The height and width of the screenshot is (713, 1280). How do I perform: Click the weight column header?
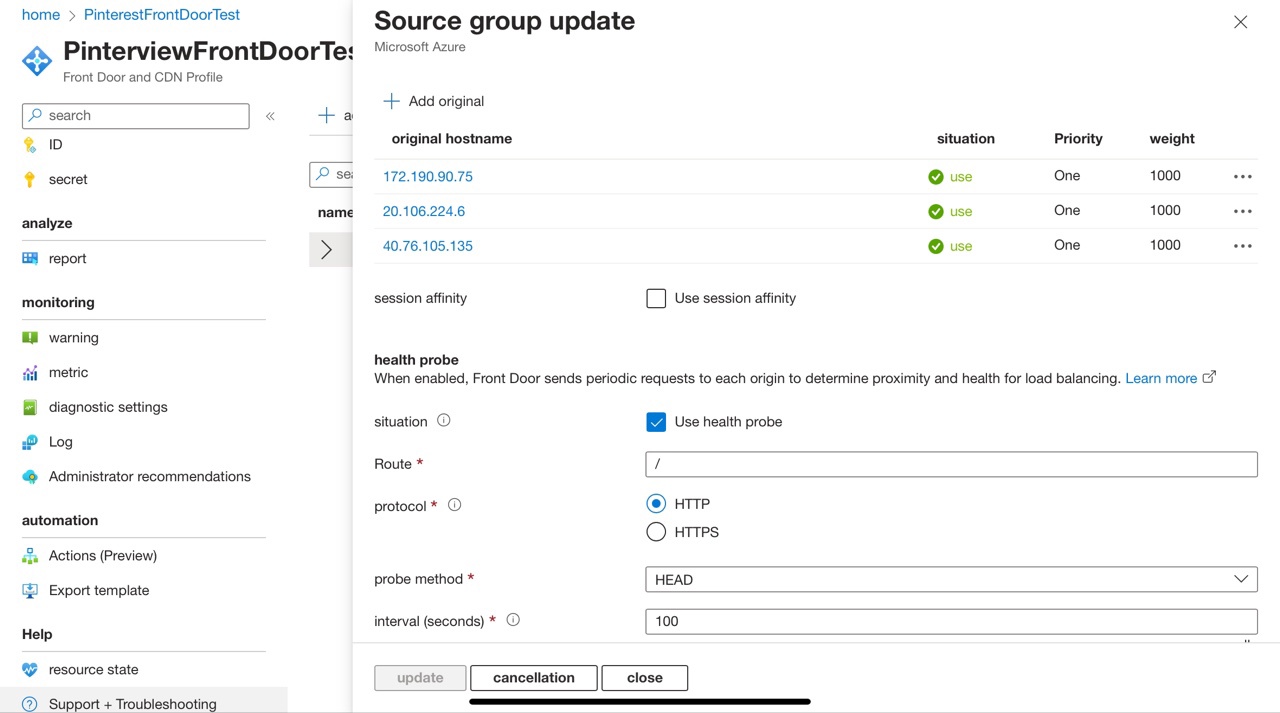(x=1172, y=139)
